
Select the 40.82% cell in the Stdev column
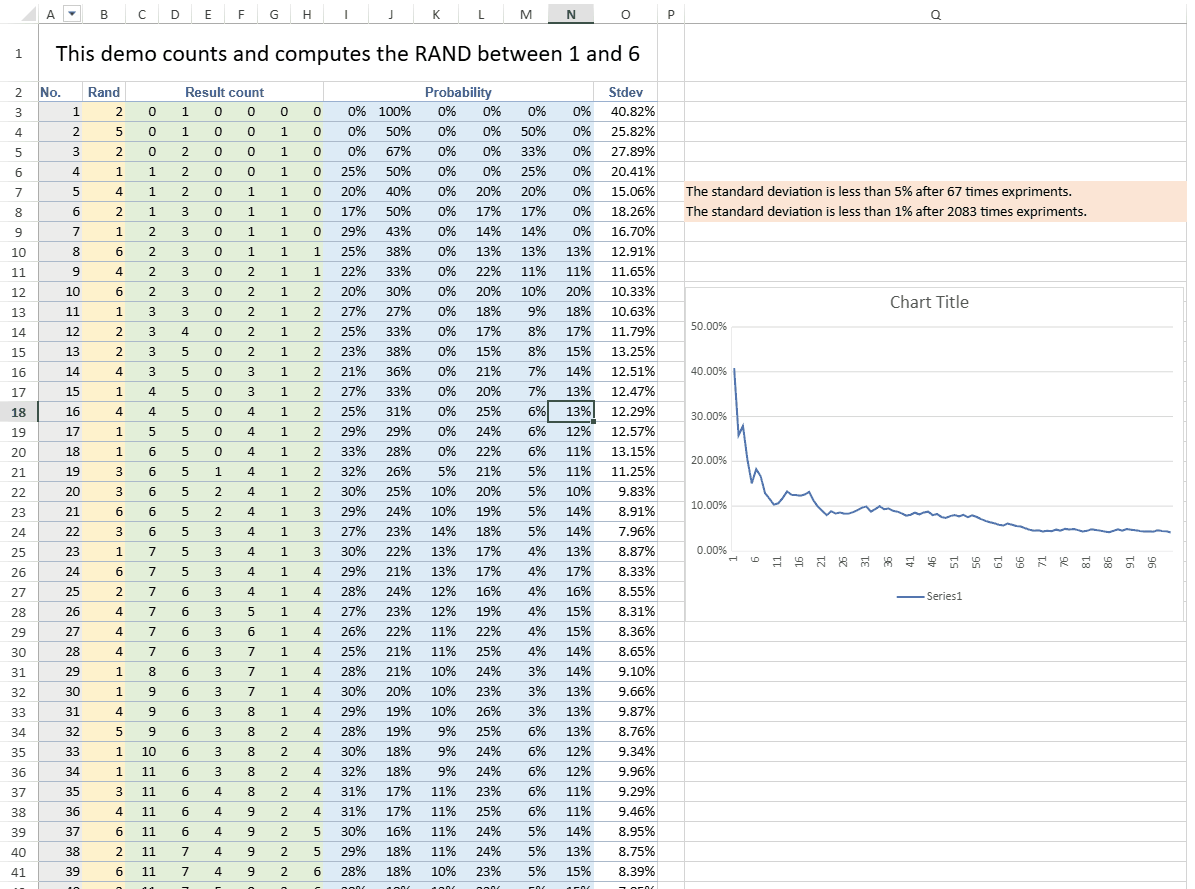[x=633, y=111]
